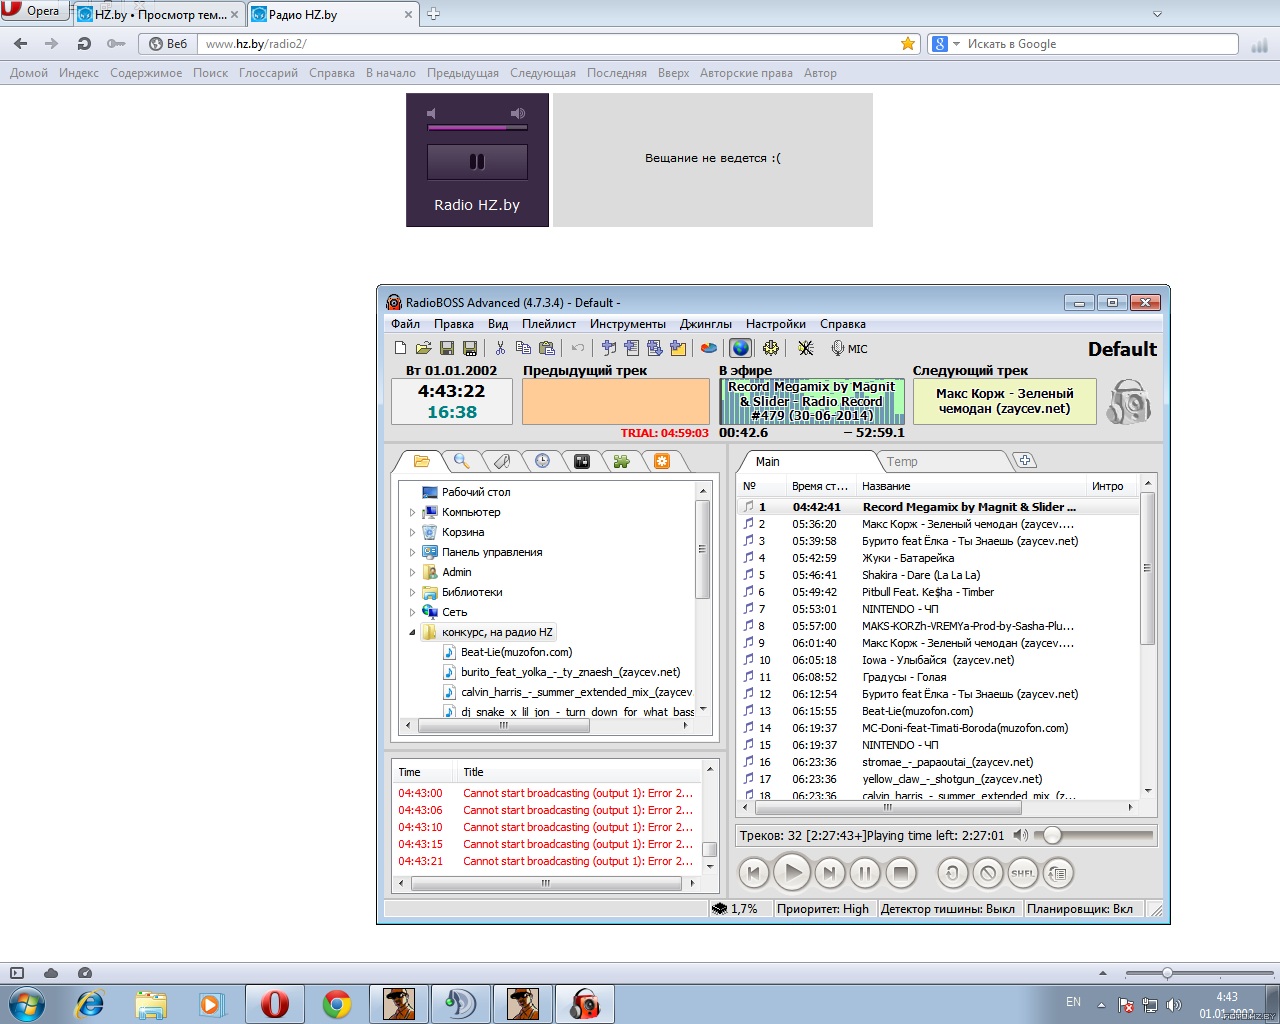Jump to previous track button
1280x1024 pixels.
754,873
